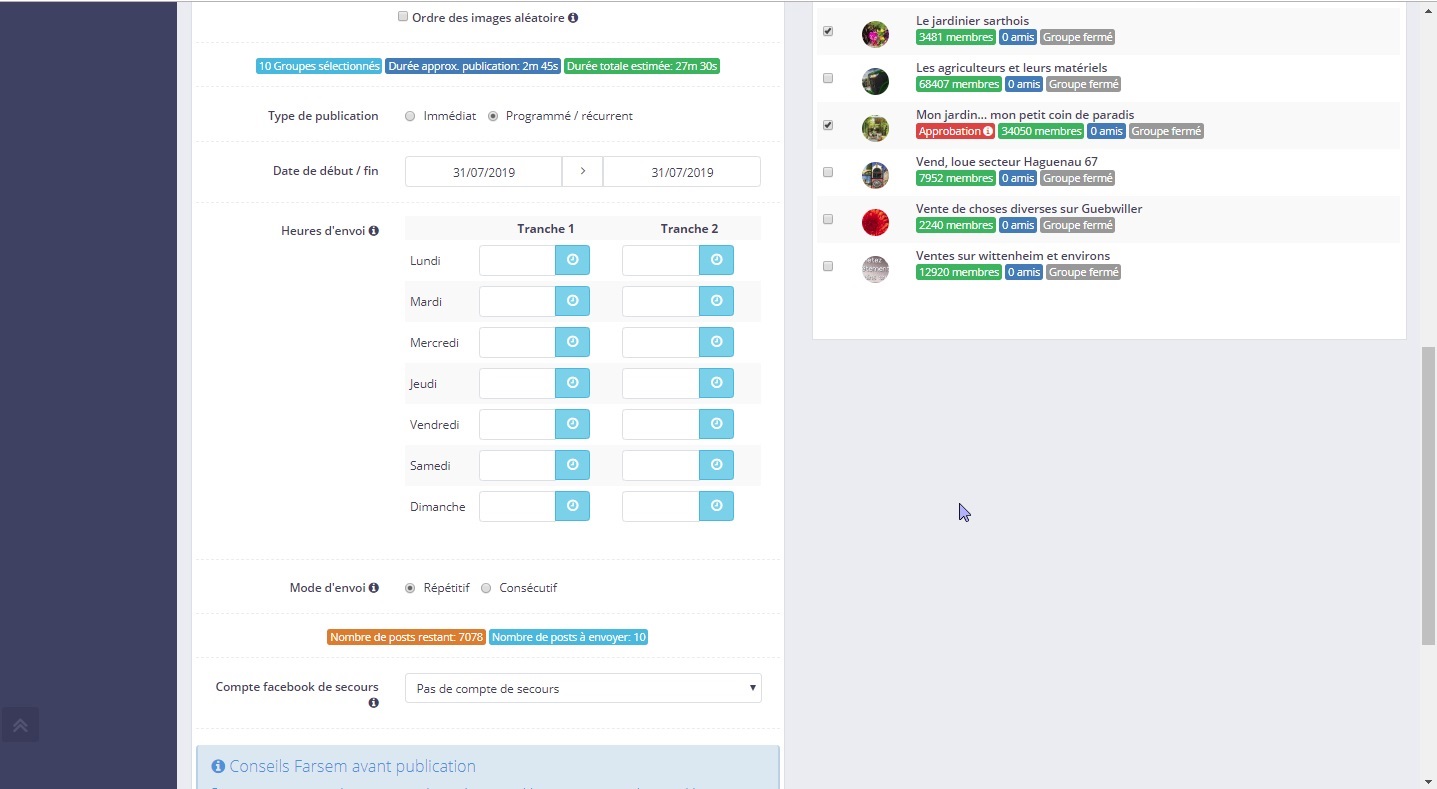Screen dimensions: 1437x789
Task: Open Compte facebook de secours dropdown
Action: point(583,688)
